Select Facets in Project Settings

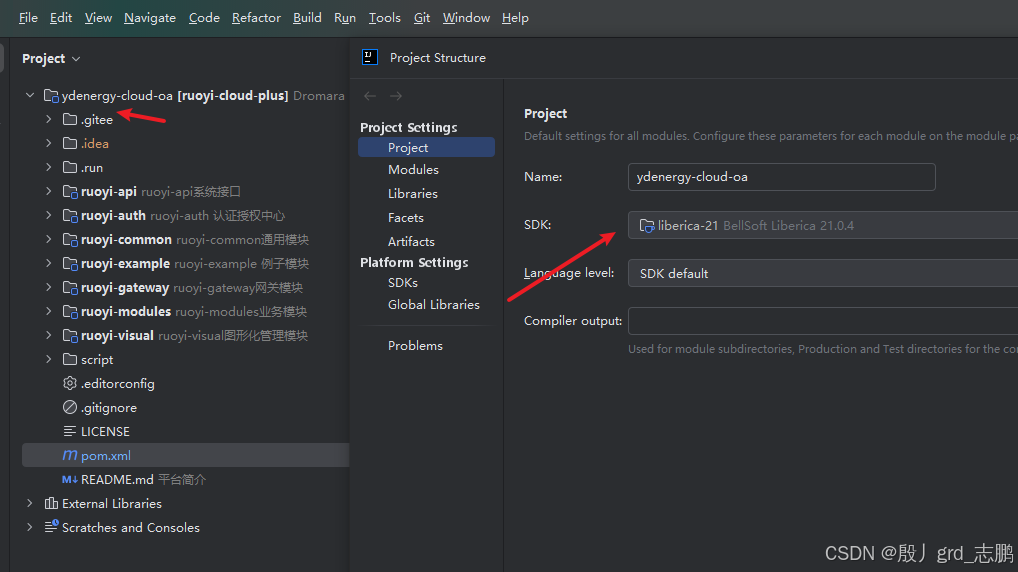(406, 218)
